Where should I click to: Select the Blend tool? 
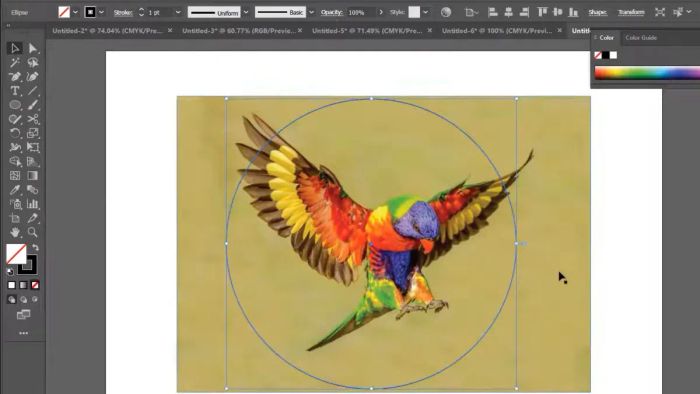[33, 190]
